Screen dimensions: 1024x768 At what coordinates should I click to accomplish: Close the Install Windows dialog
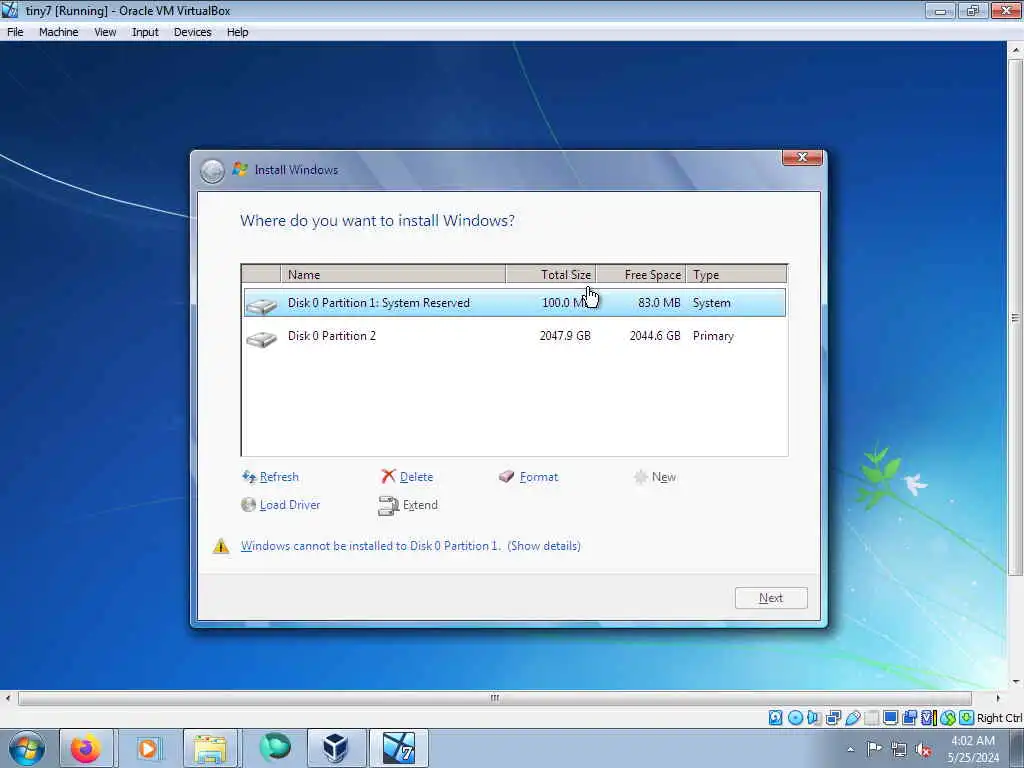point(802,157)
